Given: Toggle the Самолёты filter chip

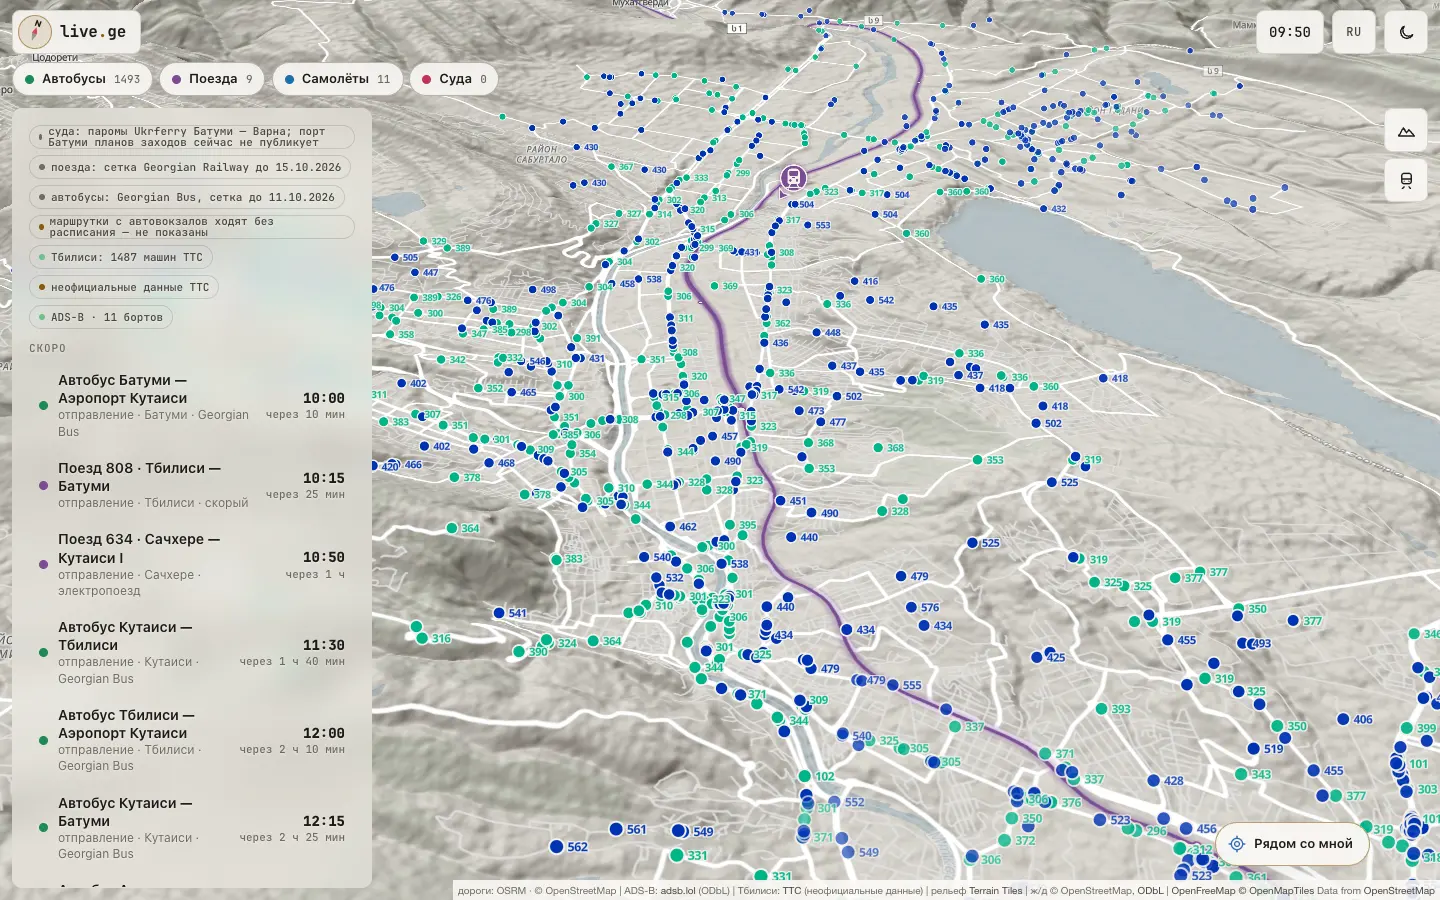Looking at the screenshot, I should [x=338, y=79].
